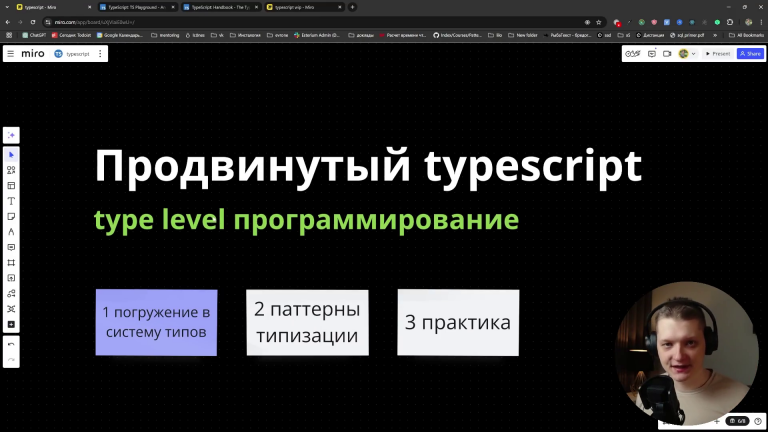The width and height of the screenshot is (768, 432).
Task: Open the mind map tool
Action: pos(11,309)
